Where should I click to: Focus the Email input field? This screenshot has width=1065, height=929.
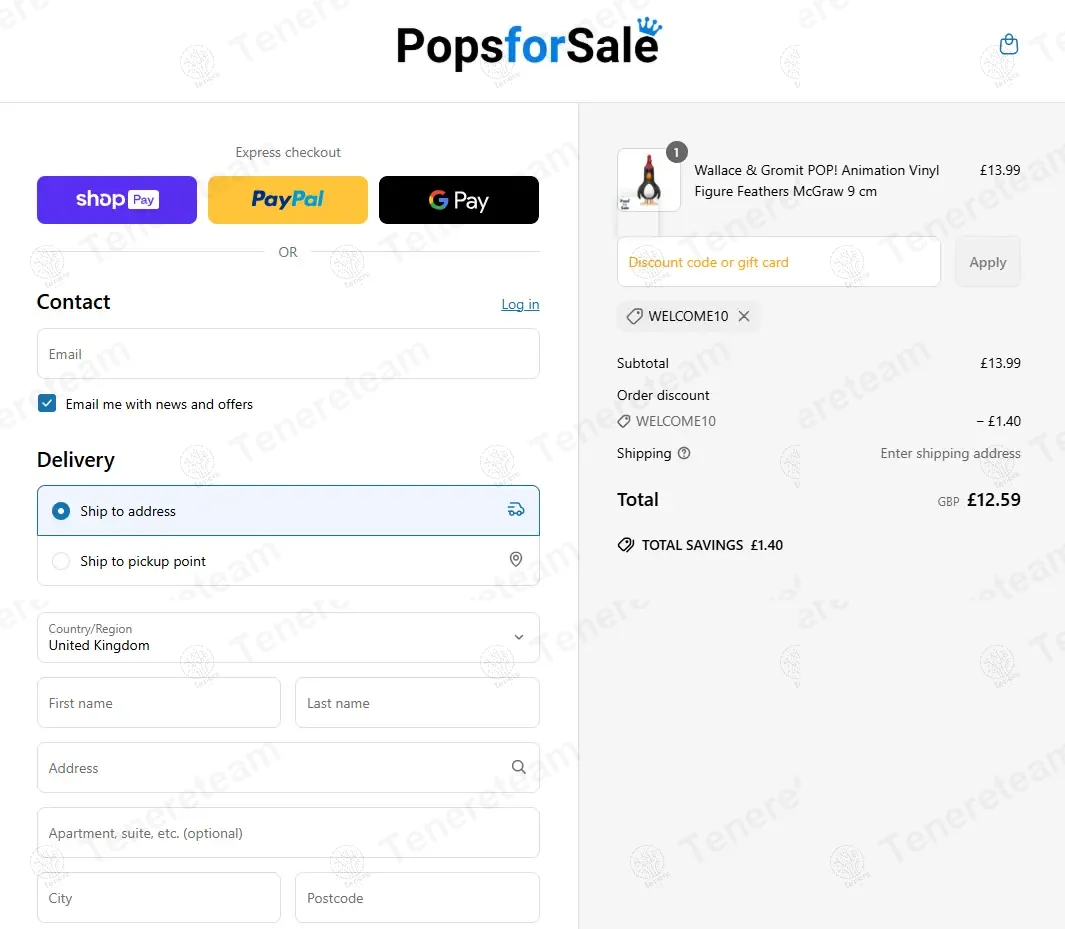point(288,354)
